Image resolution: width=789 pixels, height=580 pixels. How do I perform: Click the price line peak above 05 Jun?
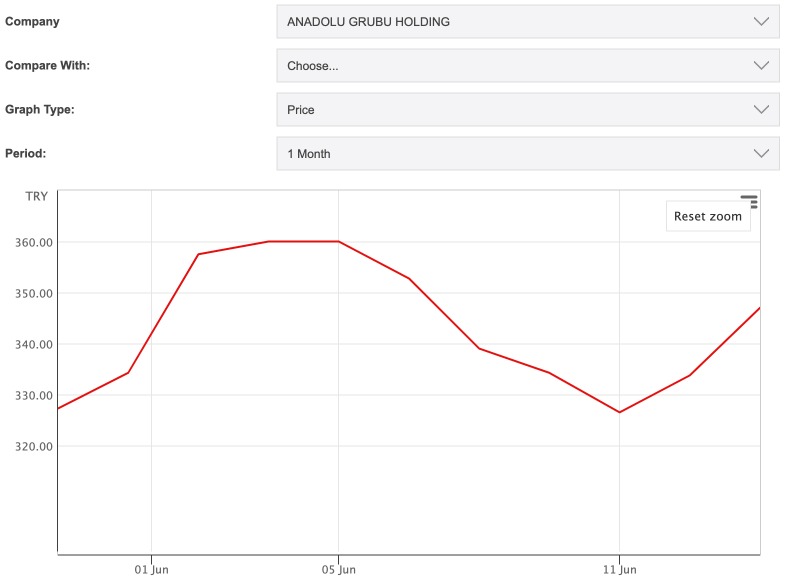[339, 241]
